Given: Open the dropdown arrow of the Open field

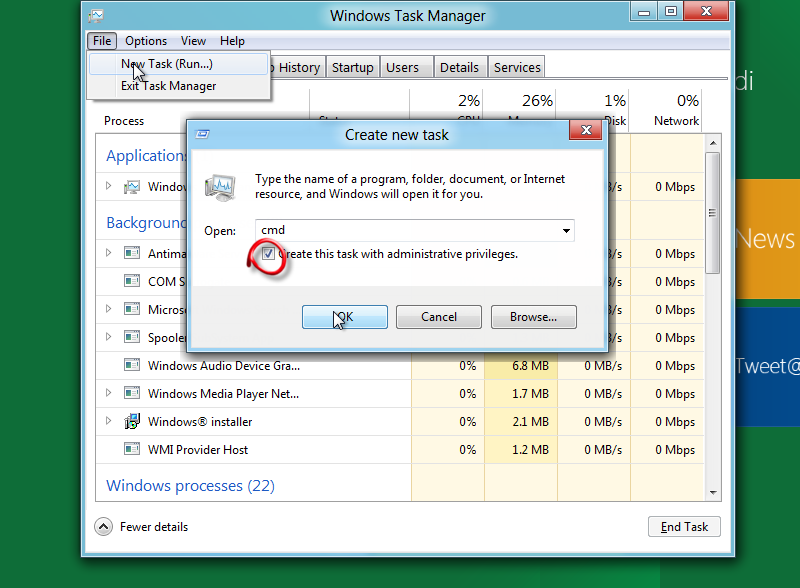Looking at the screenshot, I should tap(566, 231).
